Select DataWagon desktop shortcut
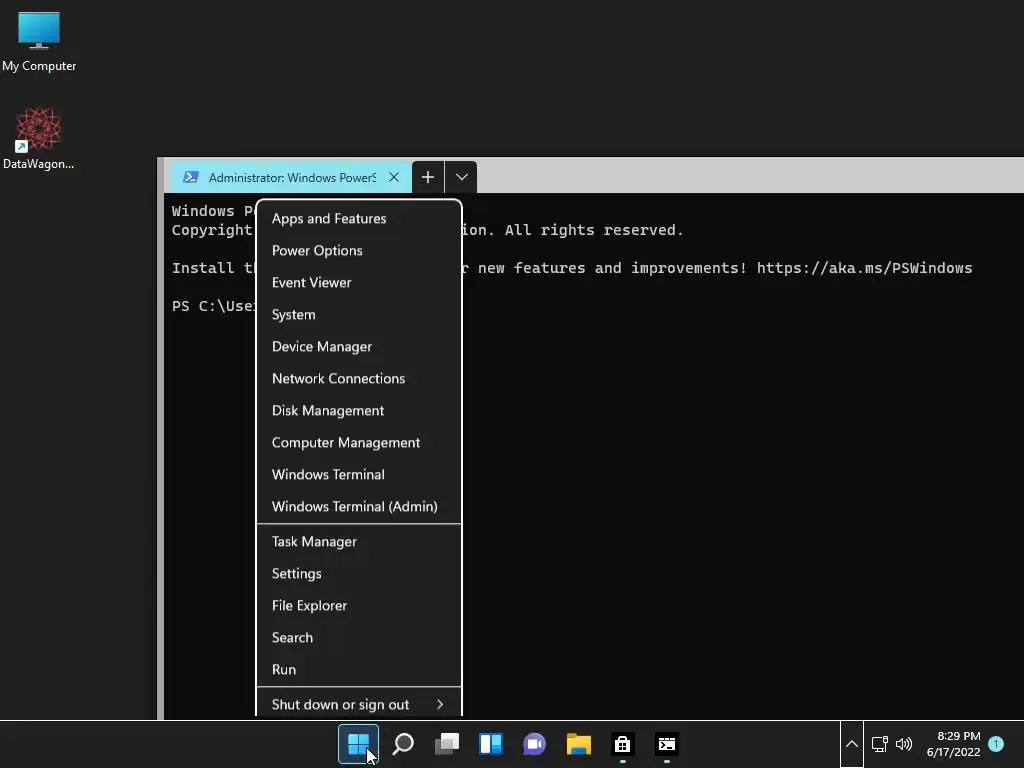The height and width of the screenshot is (768, 1024). point(39,138)
